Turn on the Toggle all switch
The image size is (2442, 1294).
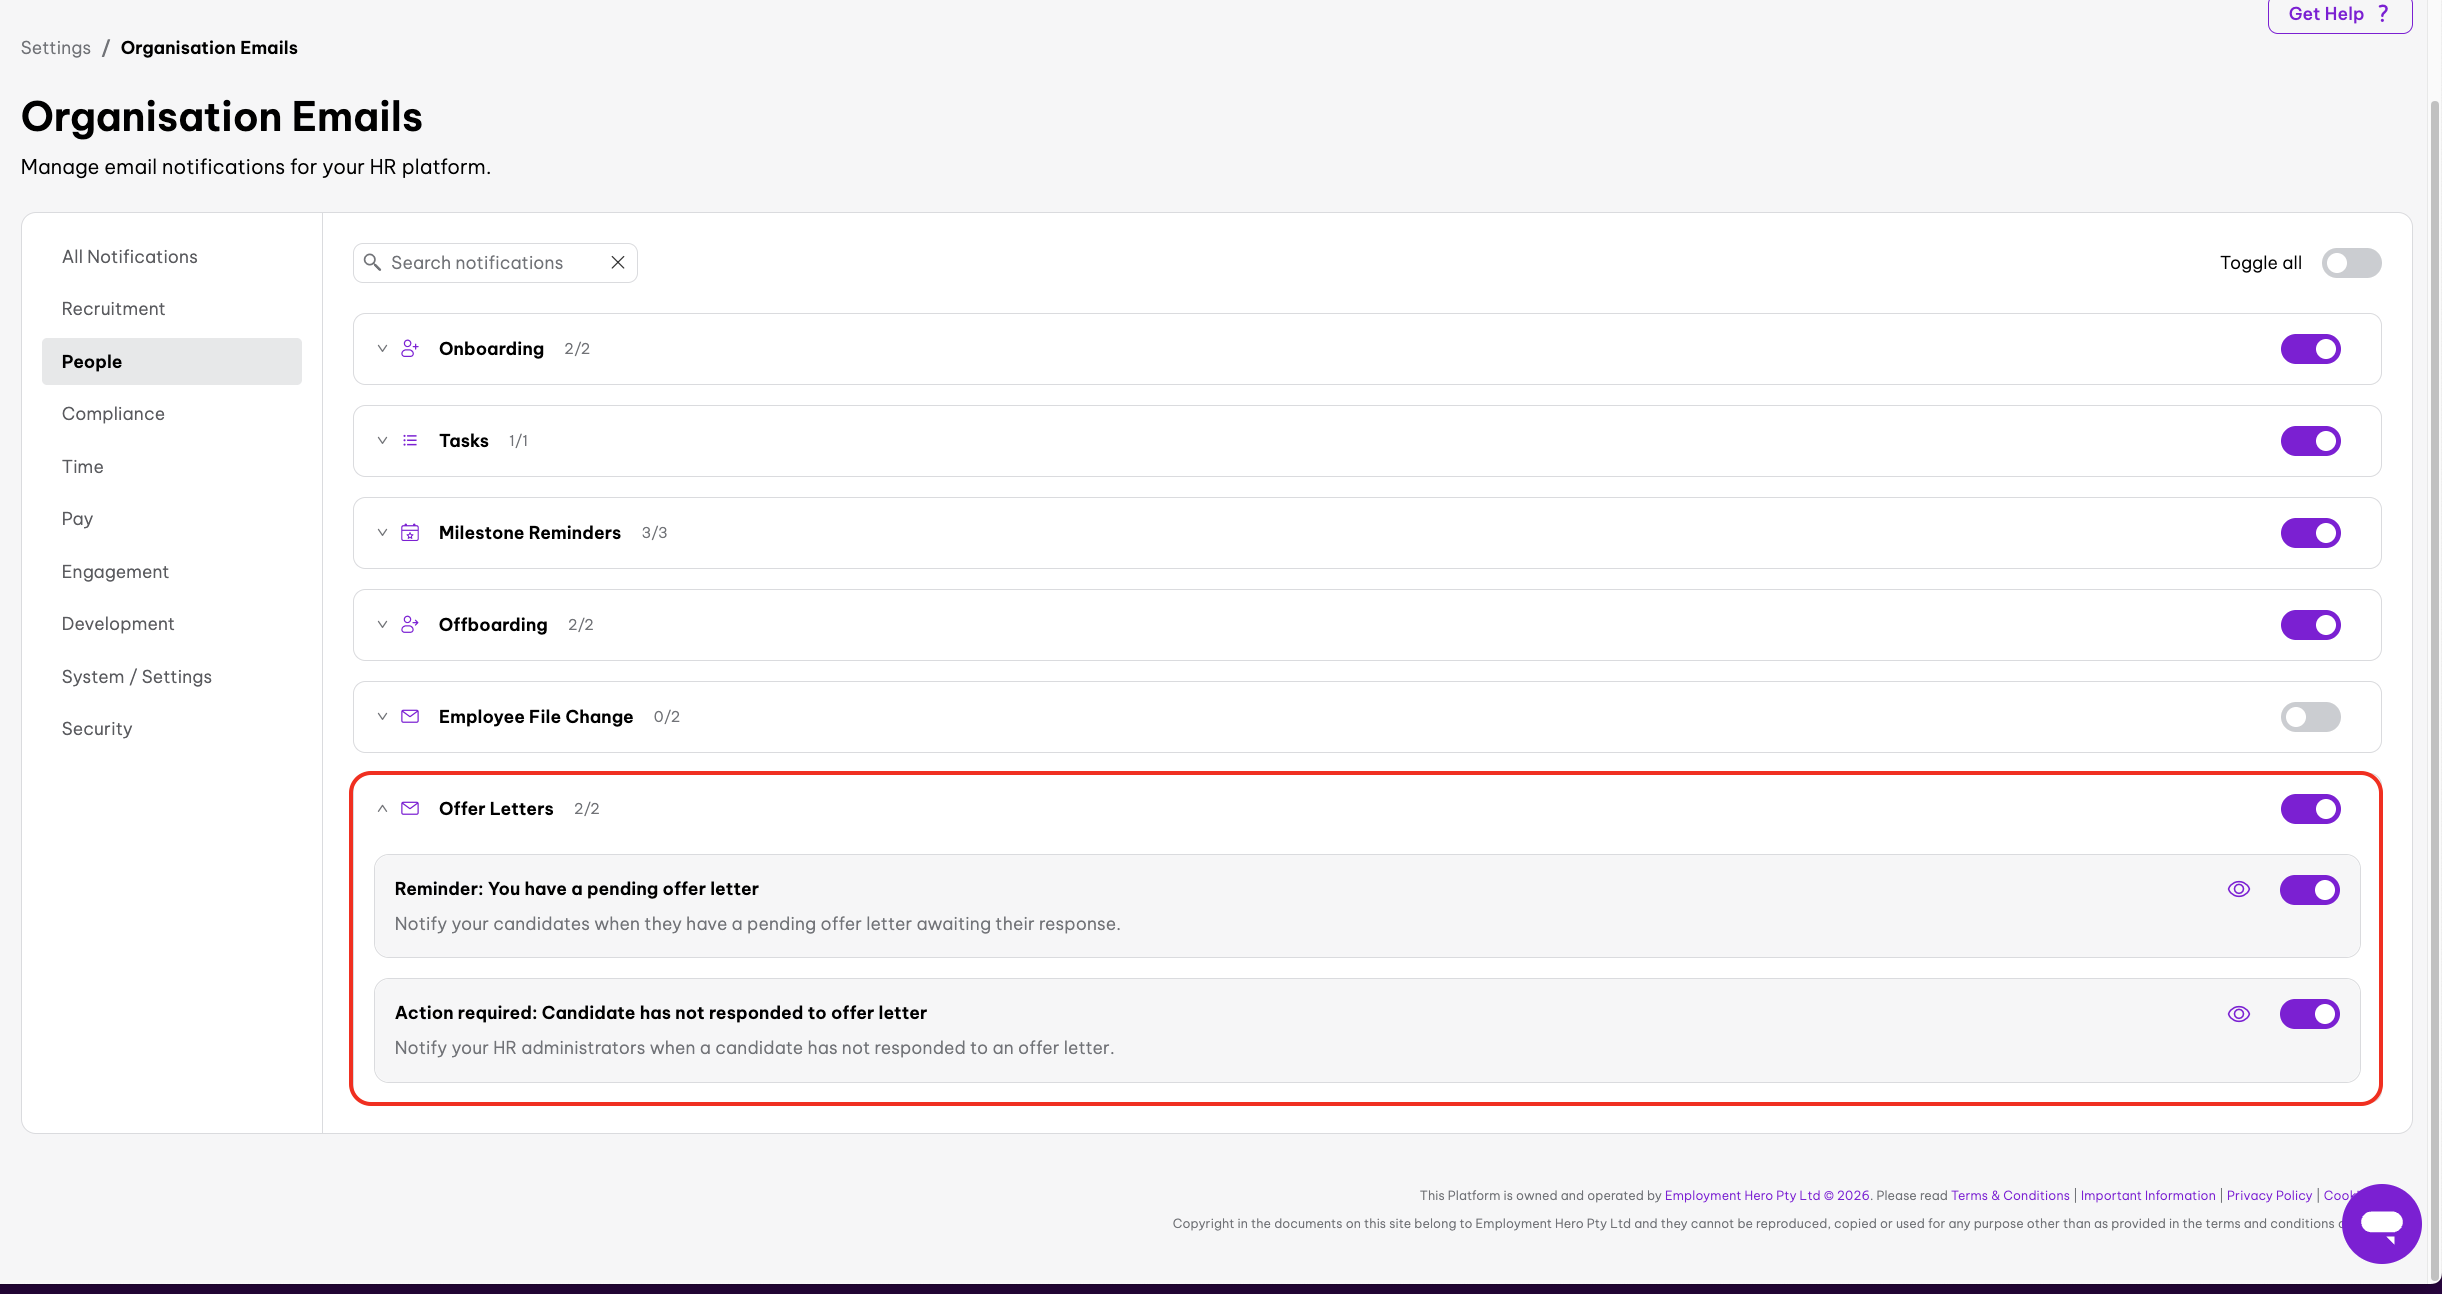(x=2350, y=263)
